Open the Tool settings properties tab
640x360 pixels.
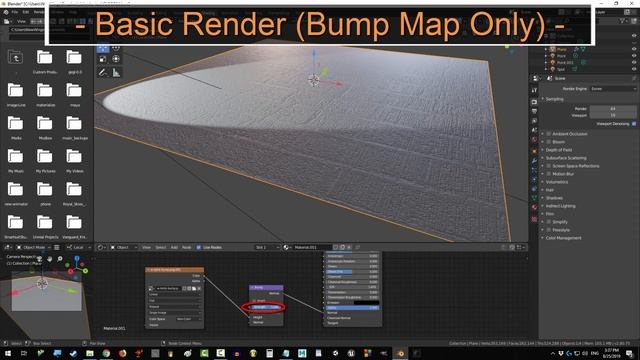(534, 90)
